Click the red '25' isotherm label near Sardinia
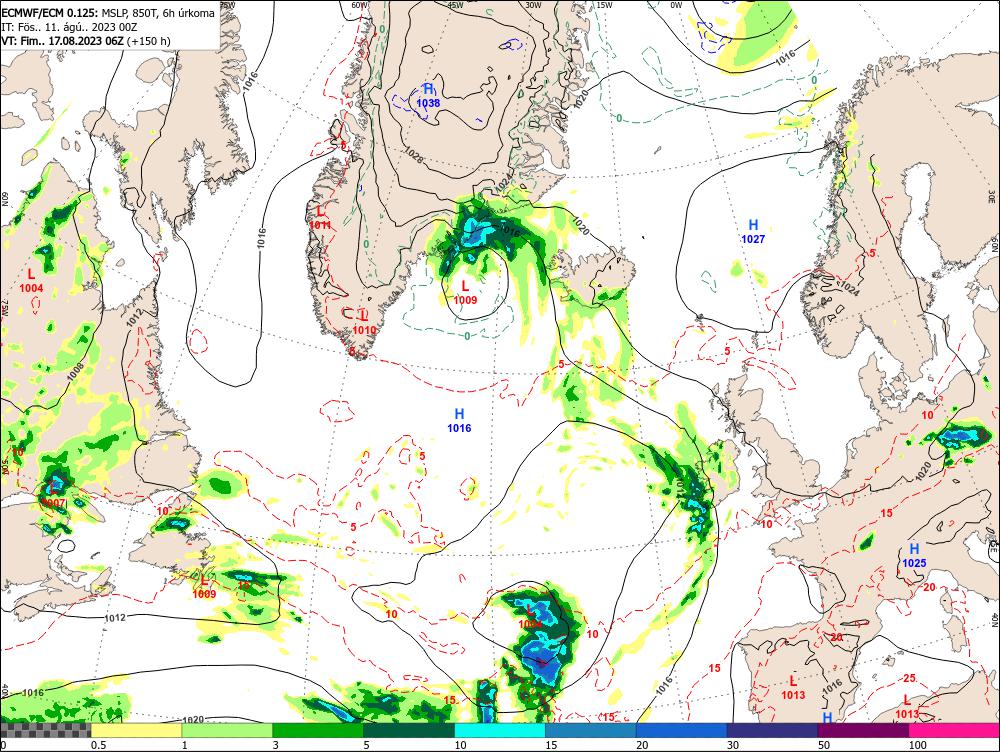The image size is (1000, 752). 909,678
